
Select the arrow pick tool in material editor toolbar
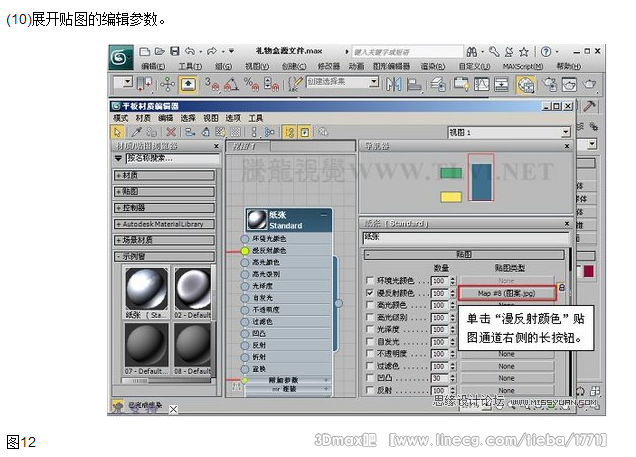coord(117,131)
